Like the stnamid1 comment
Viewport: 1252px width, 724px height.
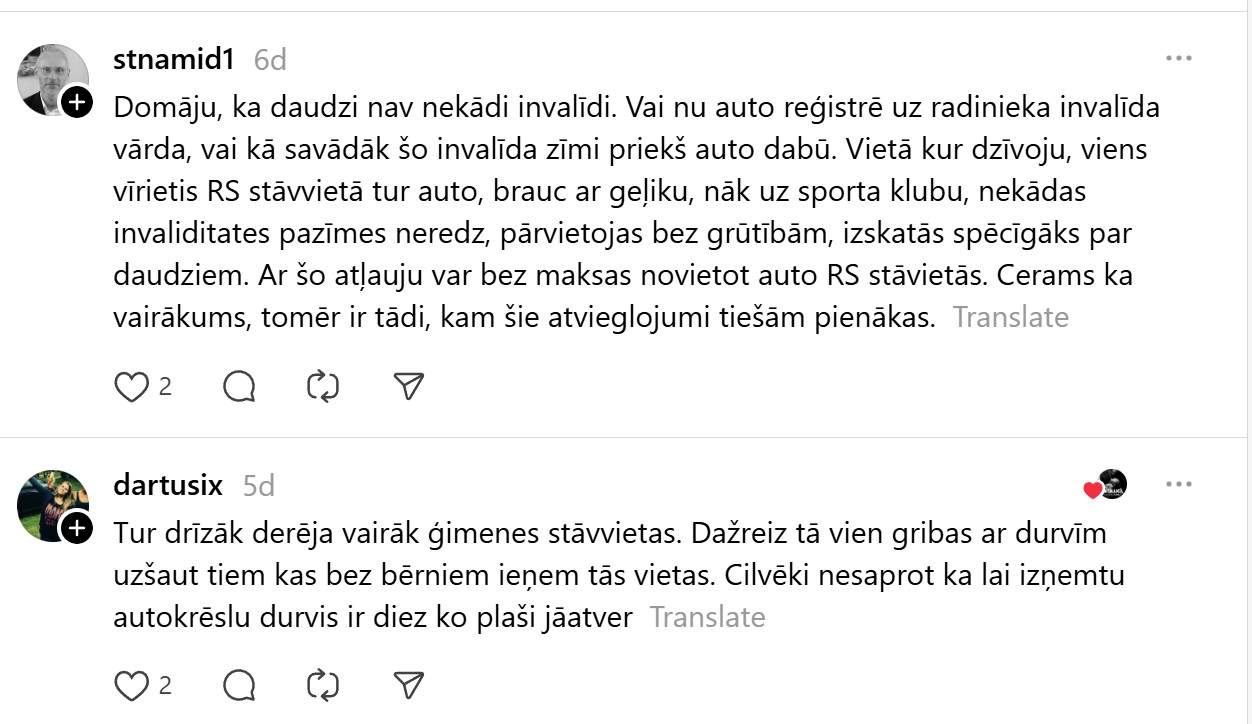click(x=131, y=387)
